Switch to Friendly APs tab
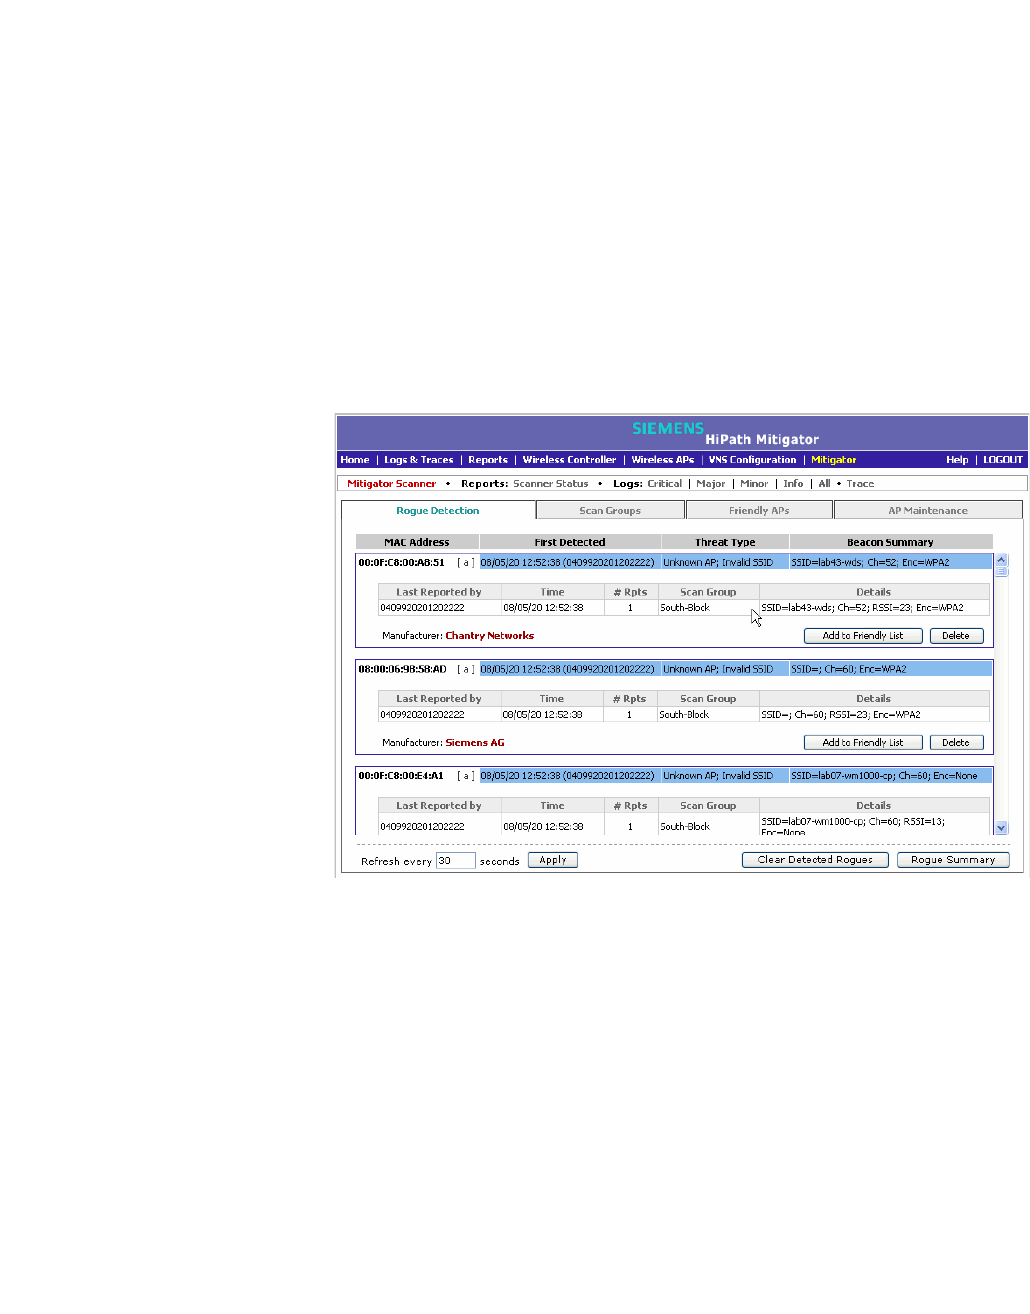 759,511
